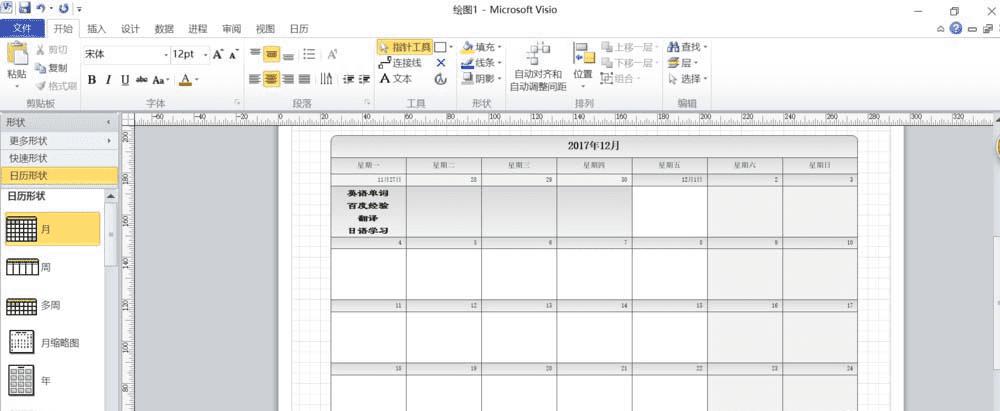The image size is (1000, 411).
Task: Click the Save icon in quick access toolbar
Action: coord(25,8)
